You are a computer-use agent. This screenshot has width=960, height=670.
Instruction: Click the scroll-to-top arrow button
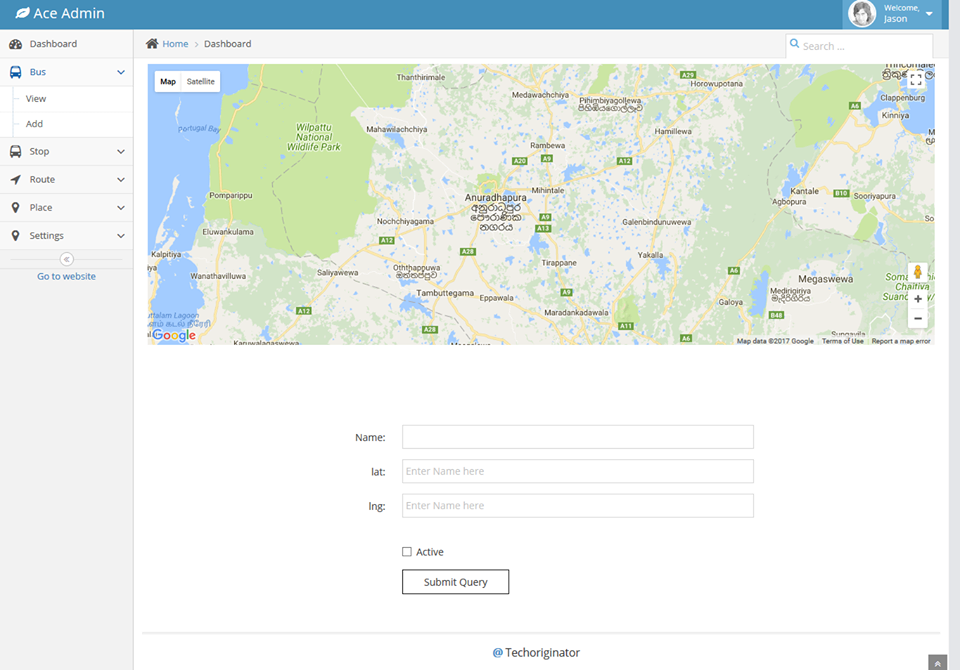pyautogui.click(x=937, y=663)
